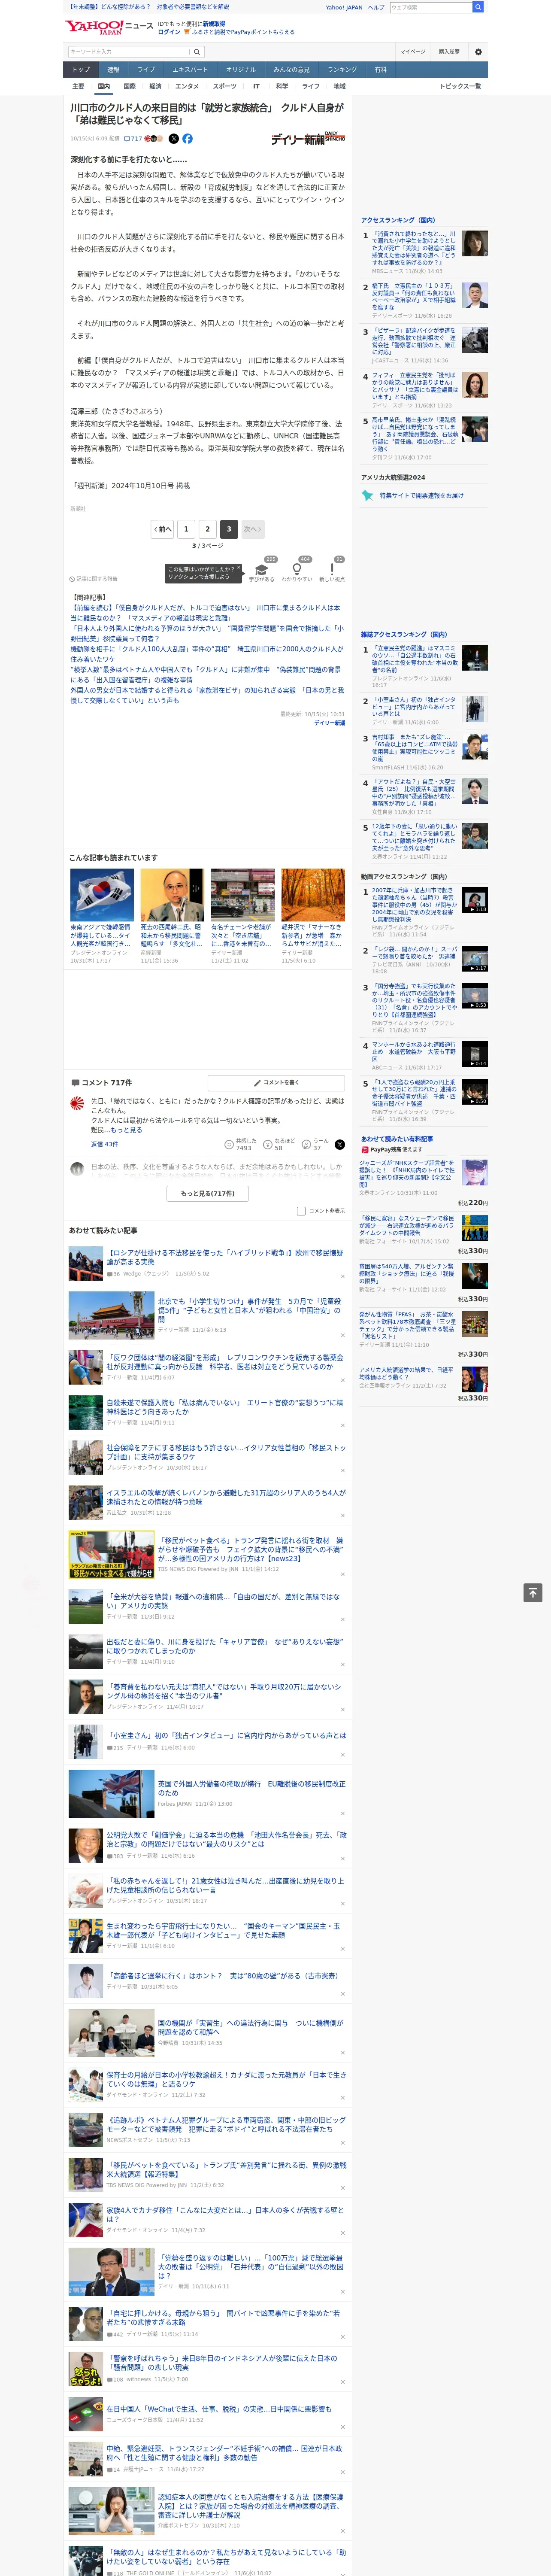The height and width of the screenshot is (2576, 551).
Task: Select the 主要 category
Action: 78,86
